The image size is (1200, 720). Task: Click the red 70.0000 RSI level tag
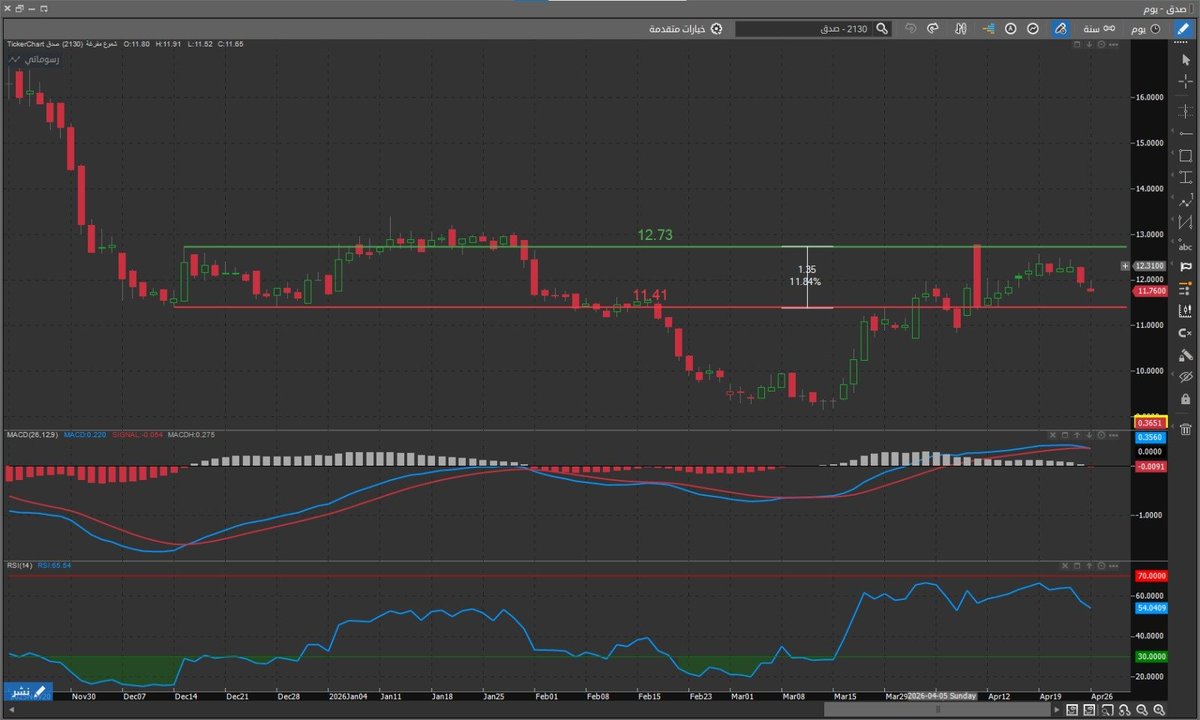(1151, 576)
